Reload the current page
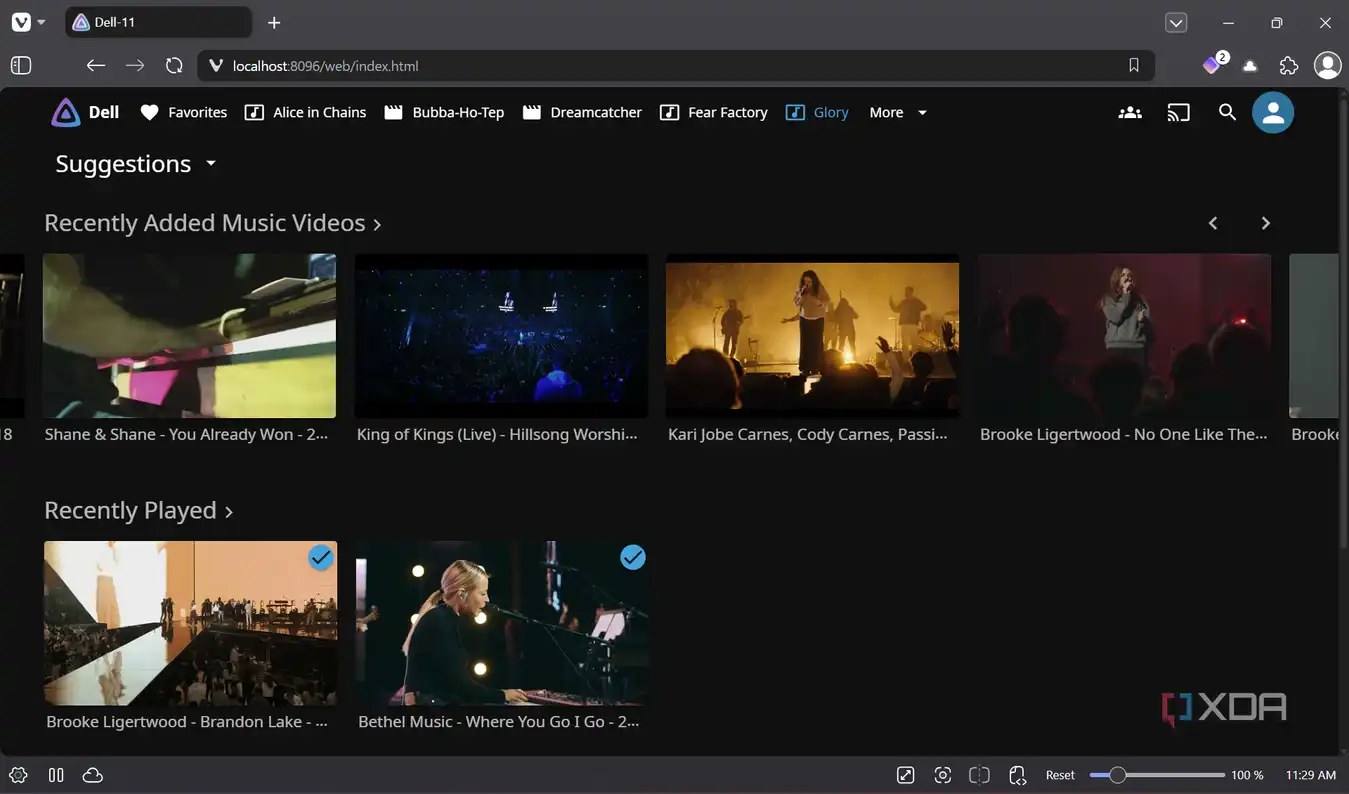The height and width of the screenshot is (794, 1349). pyautogui.click(x=174, y=66)
